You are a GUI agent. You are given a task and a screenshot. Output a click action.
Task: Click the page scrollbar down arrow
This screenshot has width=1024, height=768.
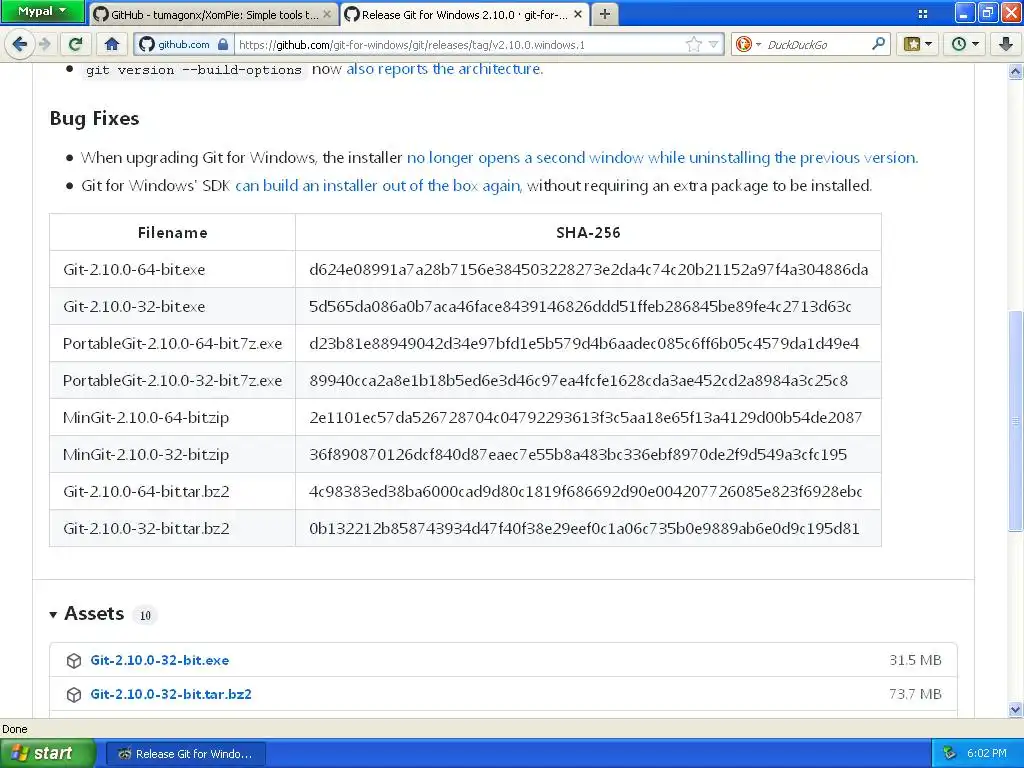point(1016,709)
